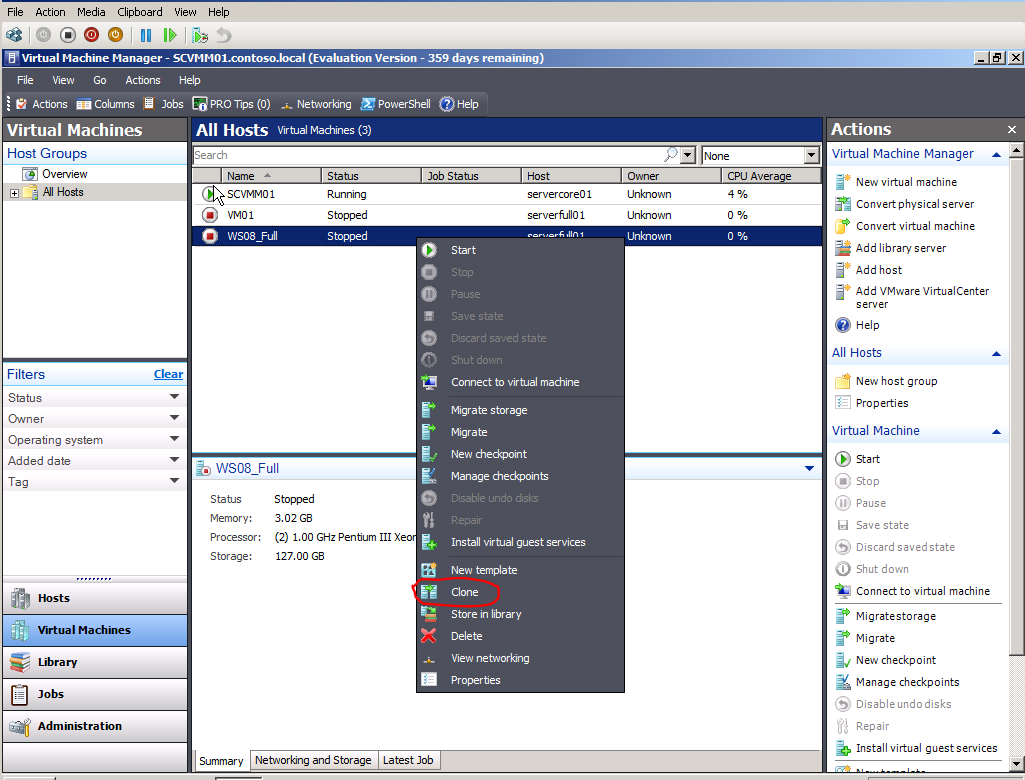Collapse the Virtual Machine Manager actions section
This screenshot has height=780, width=1025.
996,155
